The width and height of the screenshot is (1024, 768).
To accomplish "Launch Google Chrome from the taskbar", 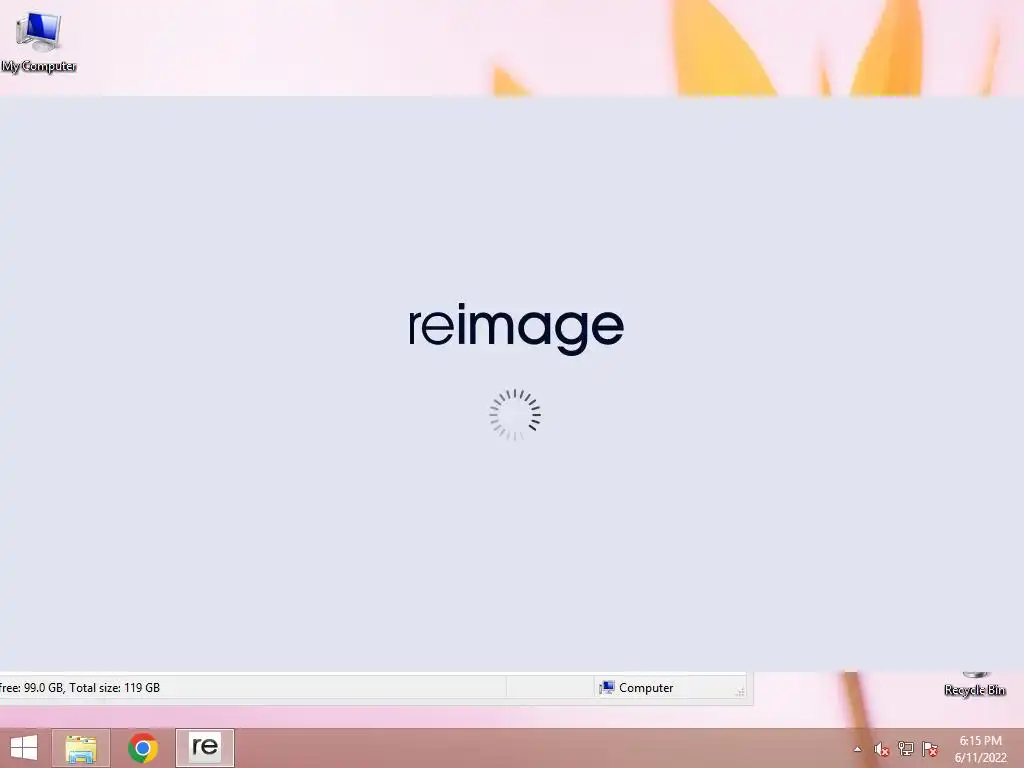I will pyautogui.click(x=142, y=748).
